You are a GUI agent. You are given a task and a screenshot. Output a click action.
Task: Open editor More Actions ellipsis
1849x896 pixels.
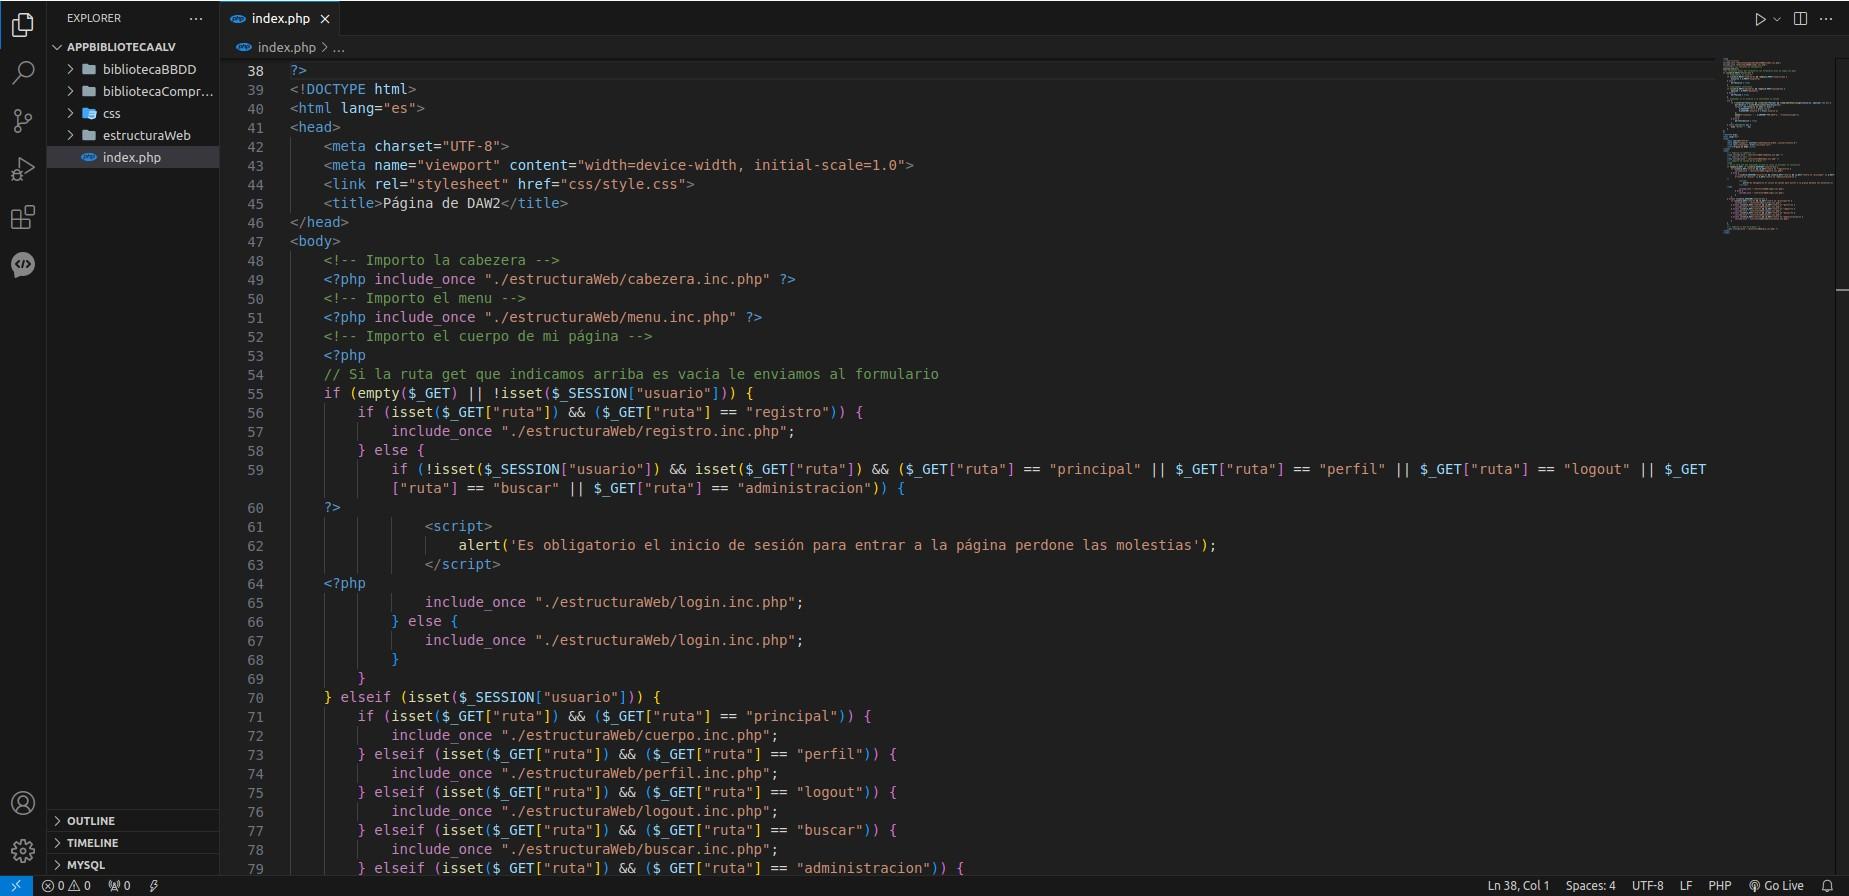click(1826, 19)
